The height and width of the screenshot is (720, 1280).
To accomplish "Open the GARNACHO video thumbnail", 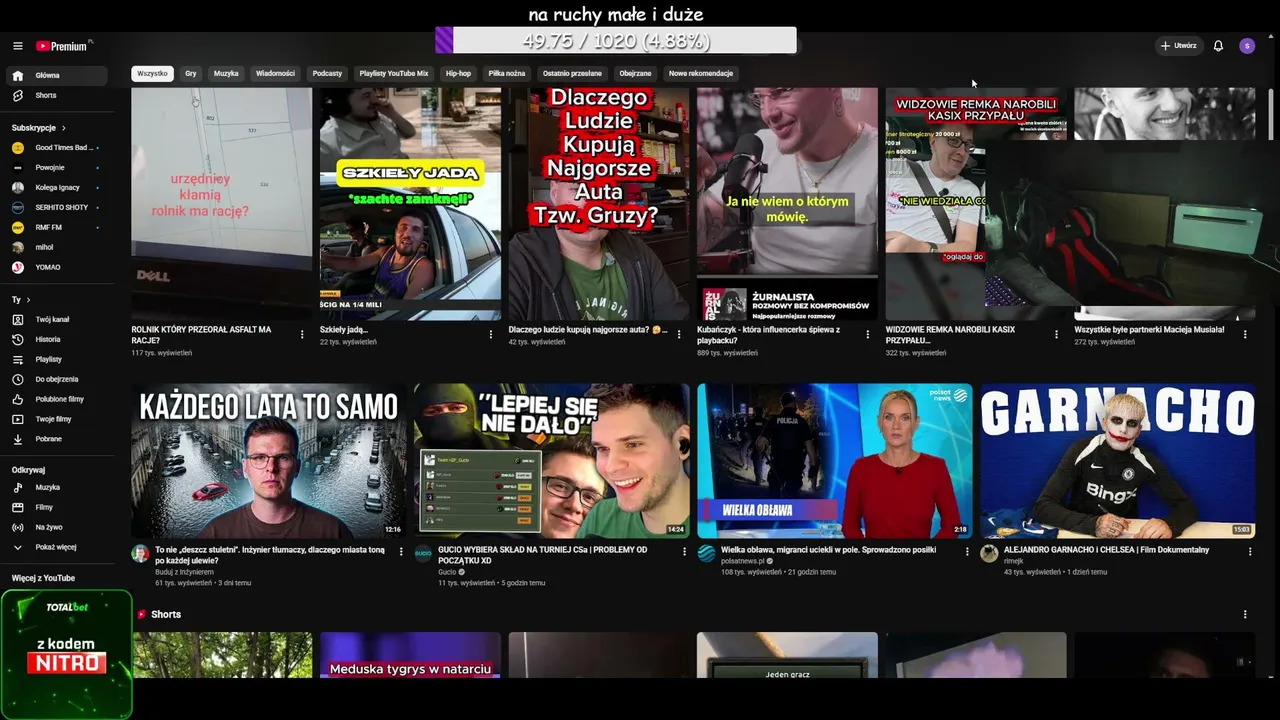I will [1117, 461].
